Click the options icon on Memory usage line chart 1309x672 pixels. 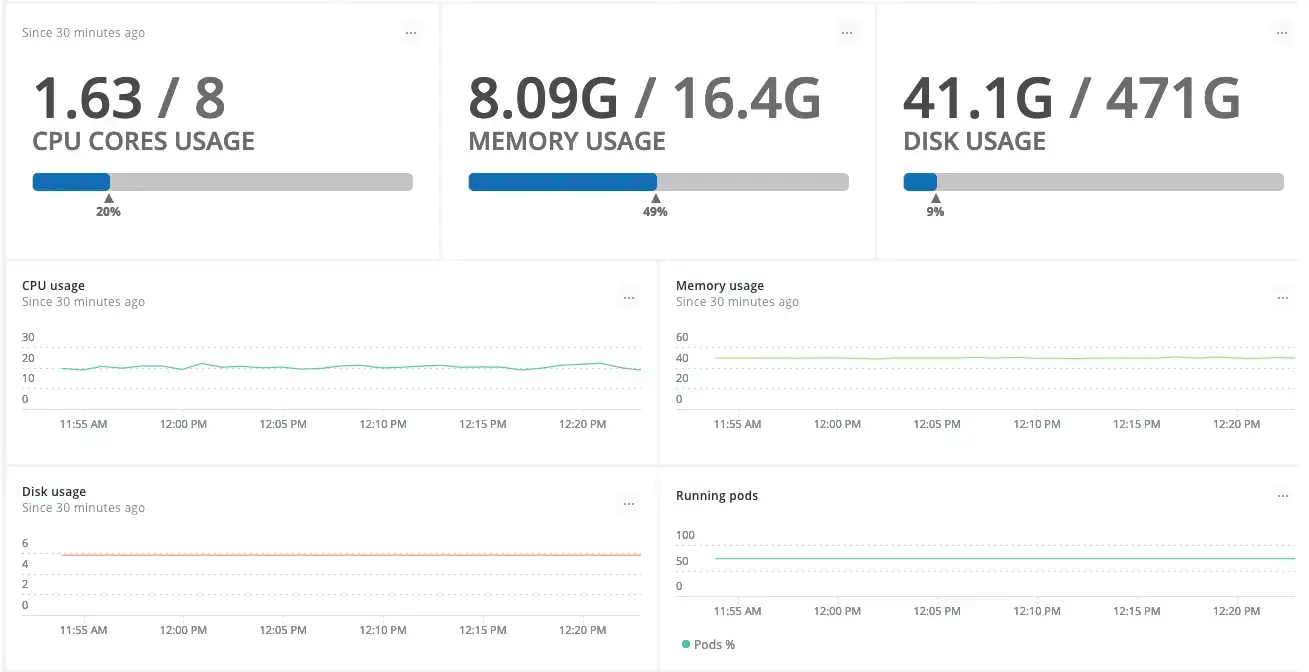(1283, 298)
